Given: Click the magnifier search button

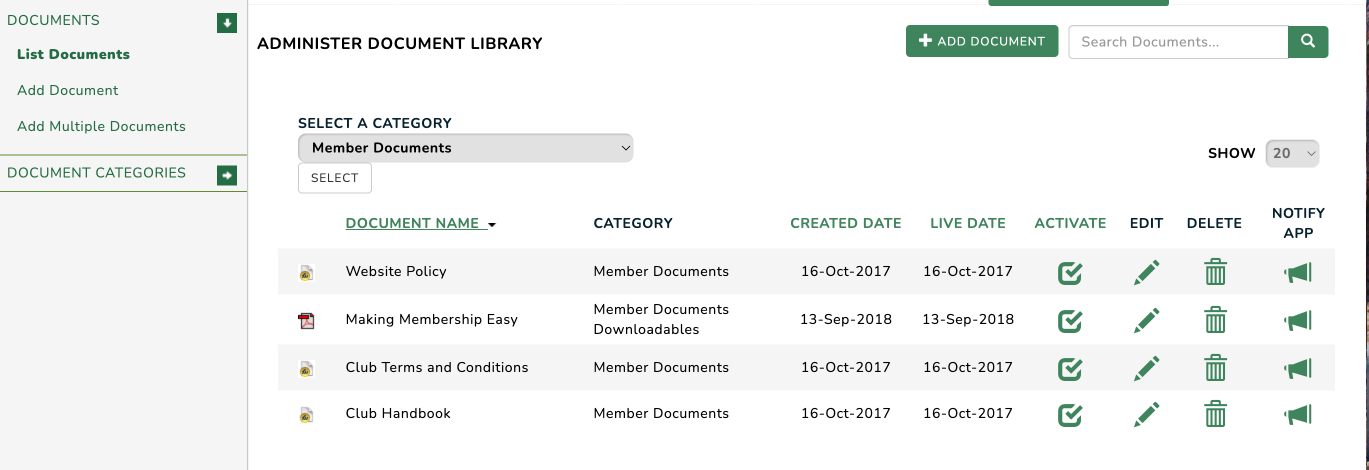Looking at the screenshot, I should coord(1308,42).
